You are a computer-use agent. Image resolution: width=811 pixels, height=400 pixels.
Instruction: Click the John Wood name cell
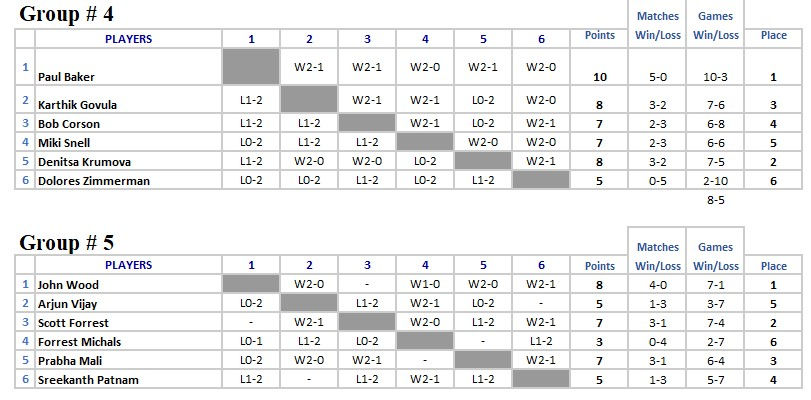click(x=67, y=285)
